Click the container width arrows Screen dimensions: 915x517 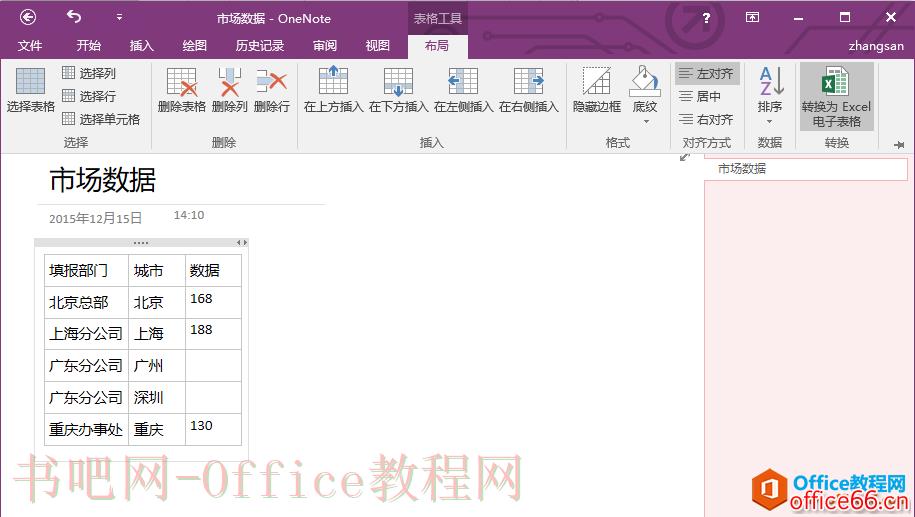click(242, 242)
